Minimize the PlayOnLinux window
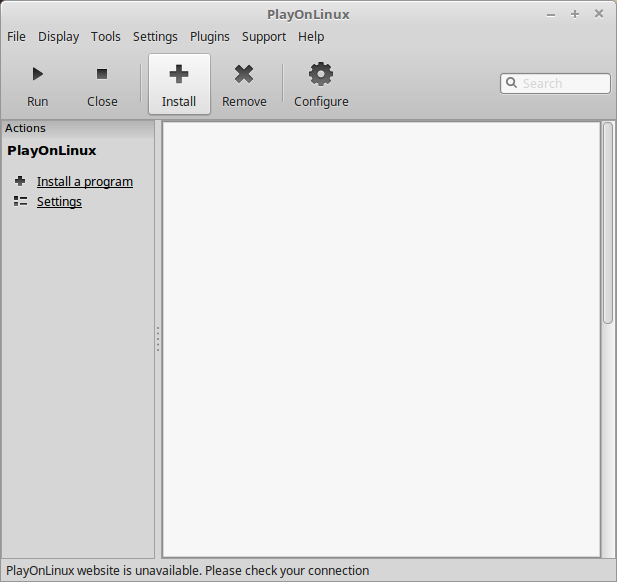Screen dimensions: 617x582 [x=551, y=15]
